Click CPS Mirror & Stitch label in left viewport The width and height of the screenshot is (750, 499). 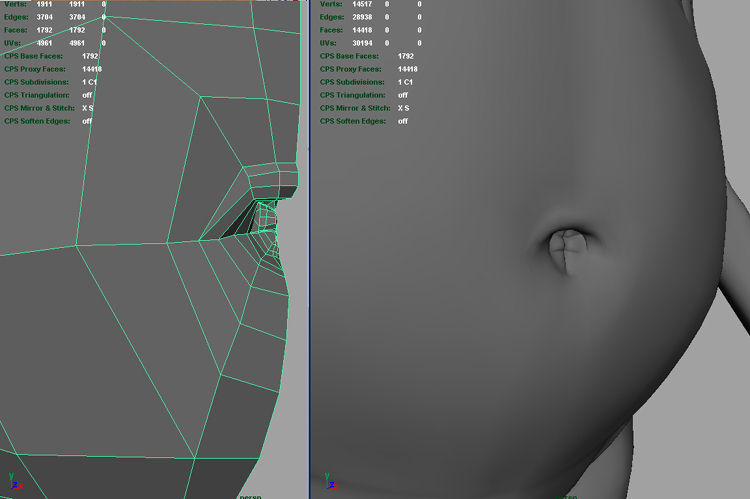39,108
